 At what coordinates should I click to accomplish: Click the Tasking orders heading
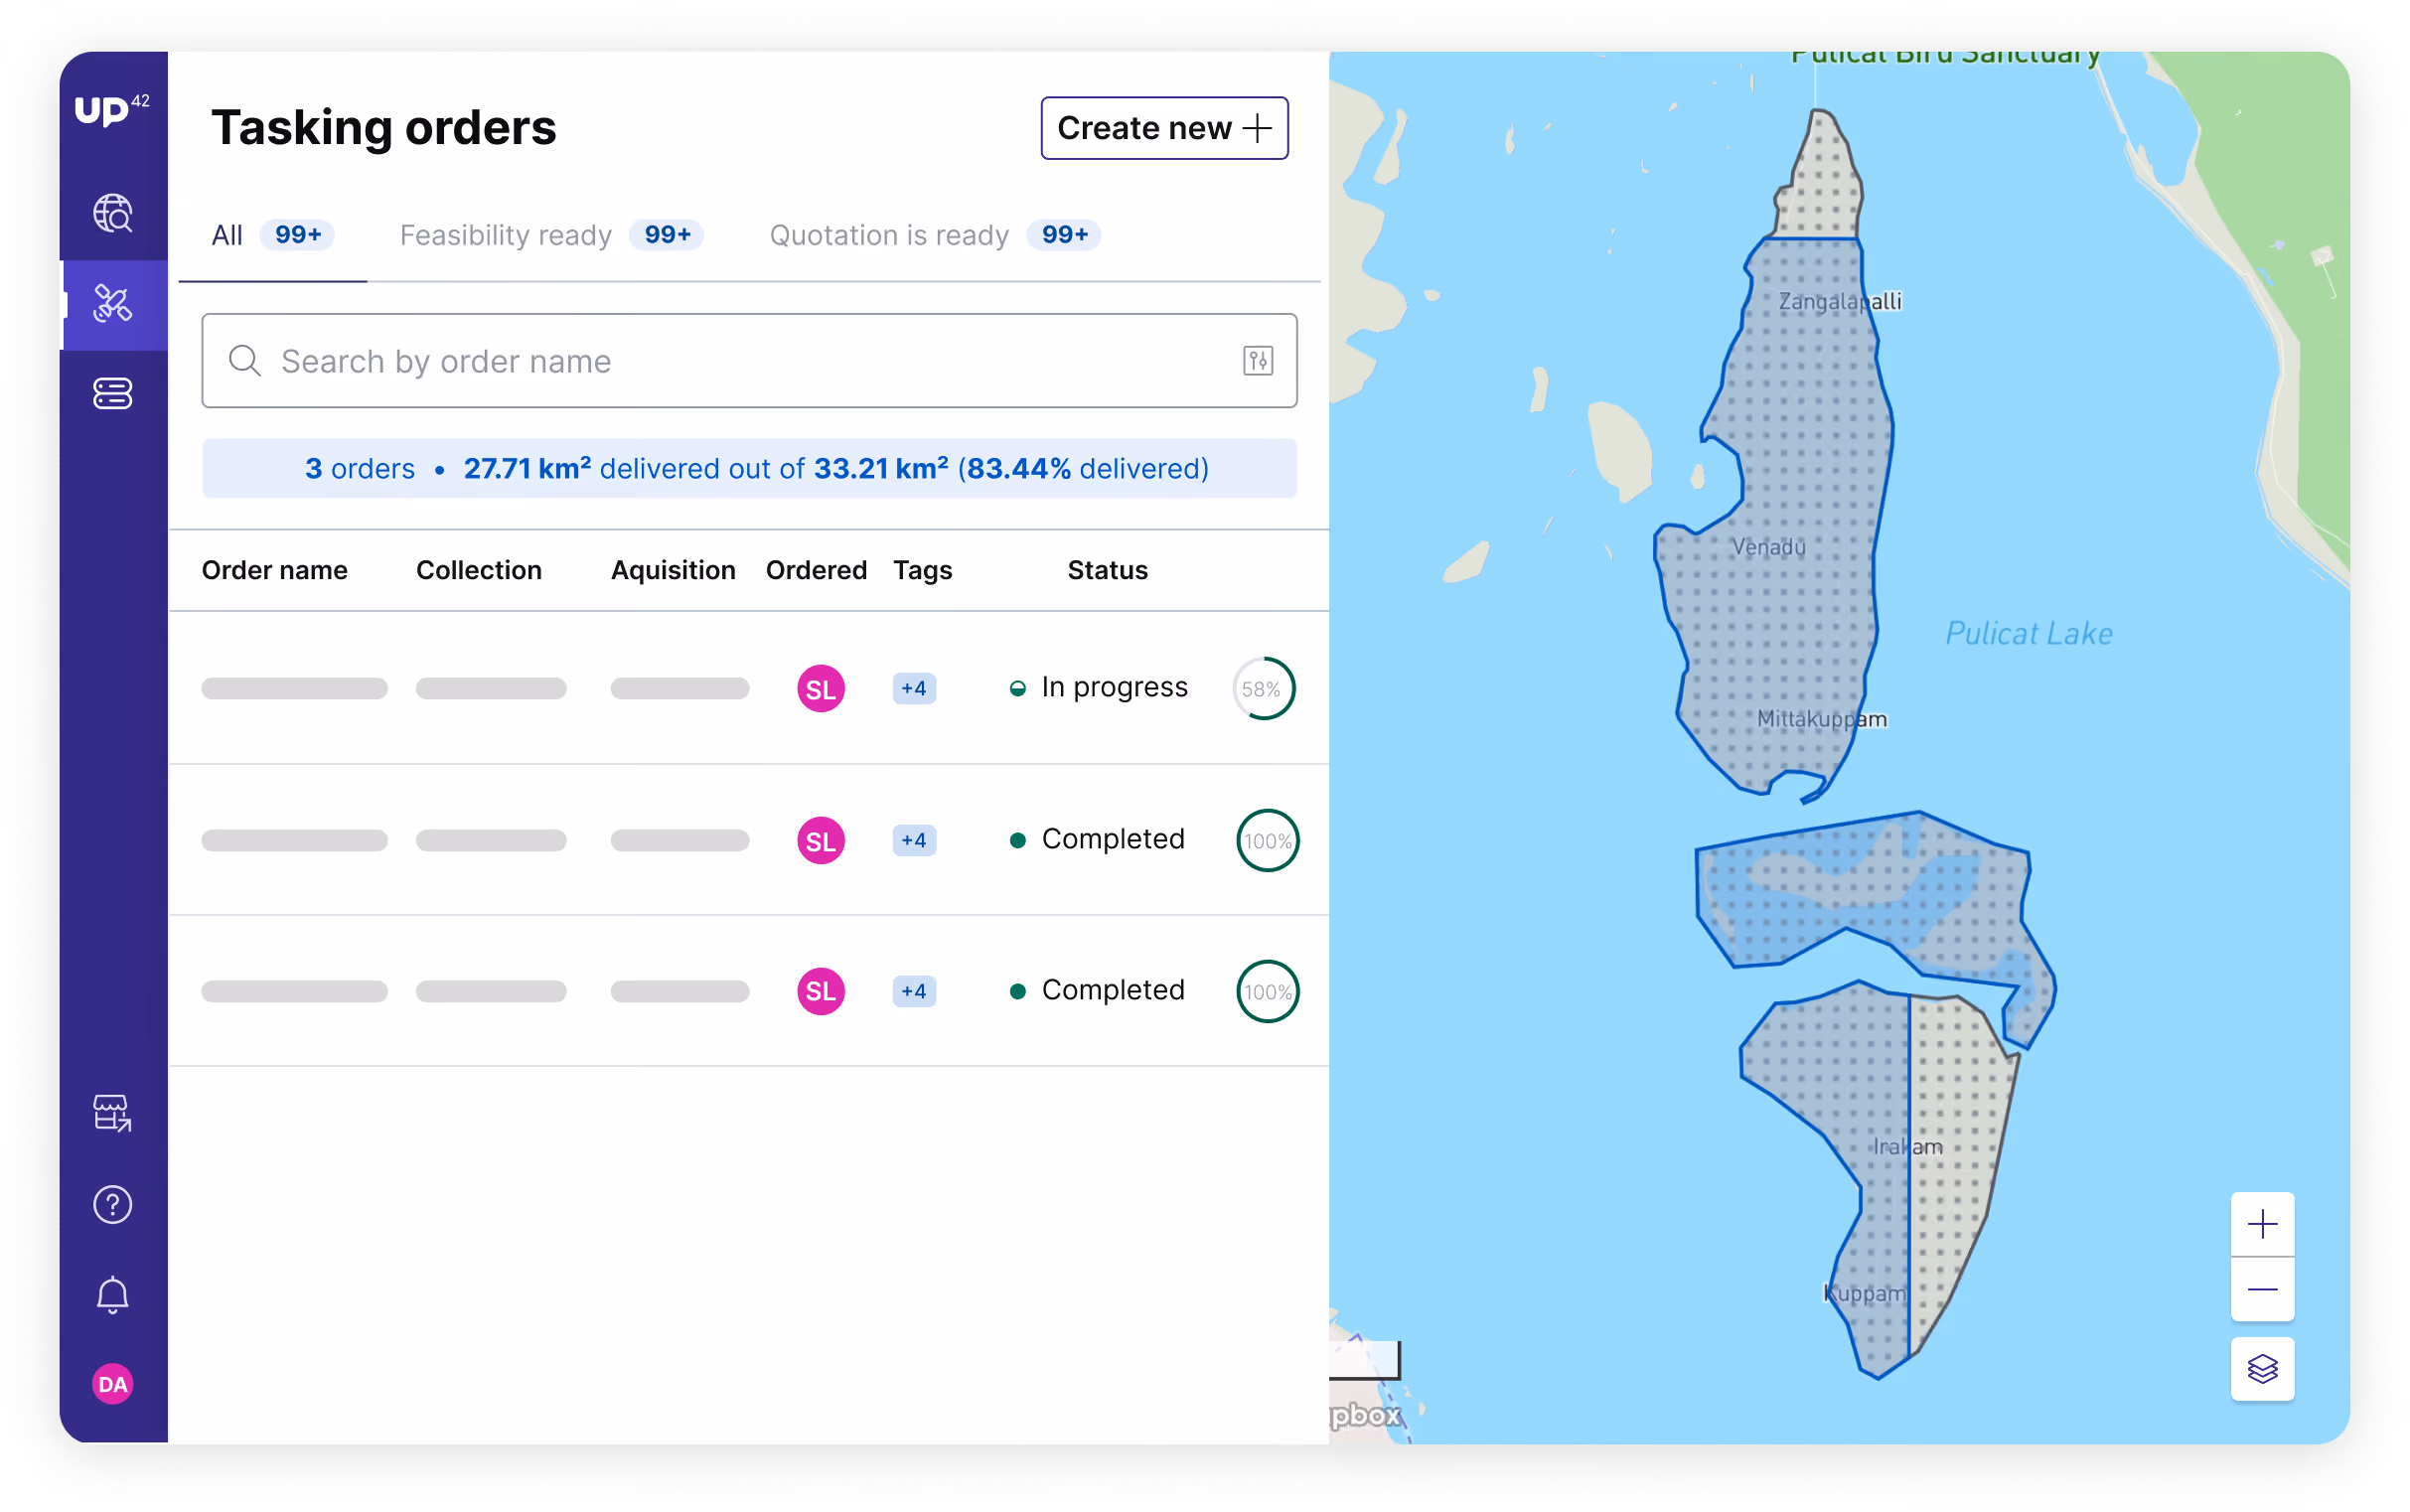pos(383,128)
